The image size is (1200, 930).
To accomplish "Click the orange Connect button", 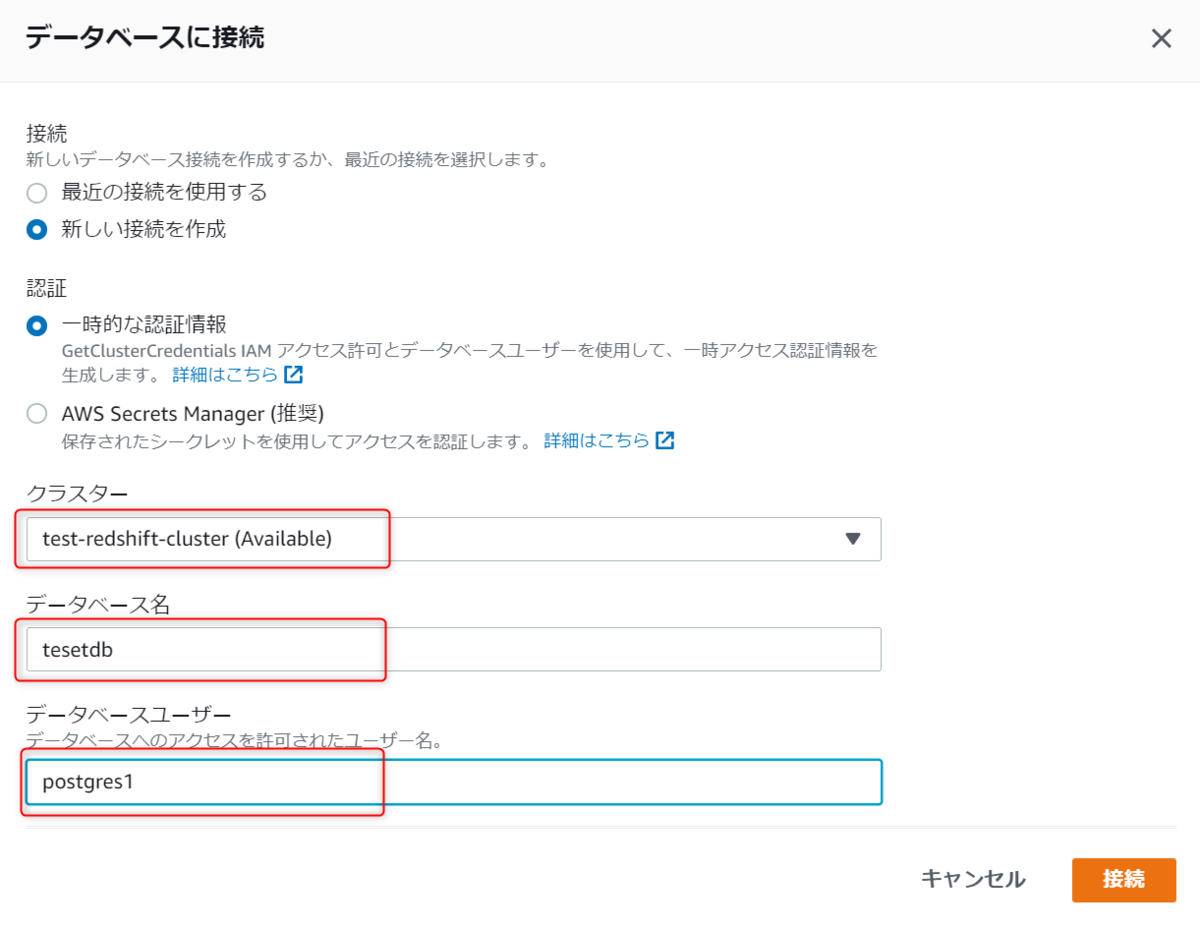I will pyautogui.click(x=1124, y=880).
